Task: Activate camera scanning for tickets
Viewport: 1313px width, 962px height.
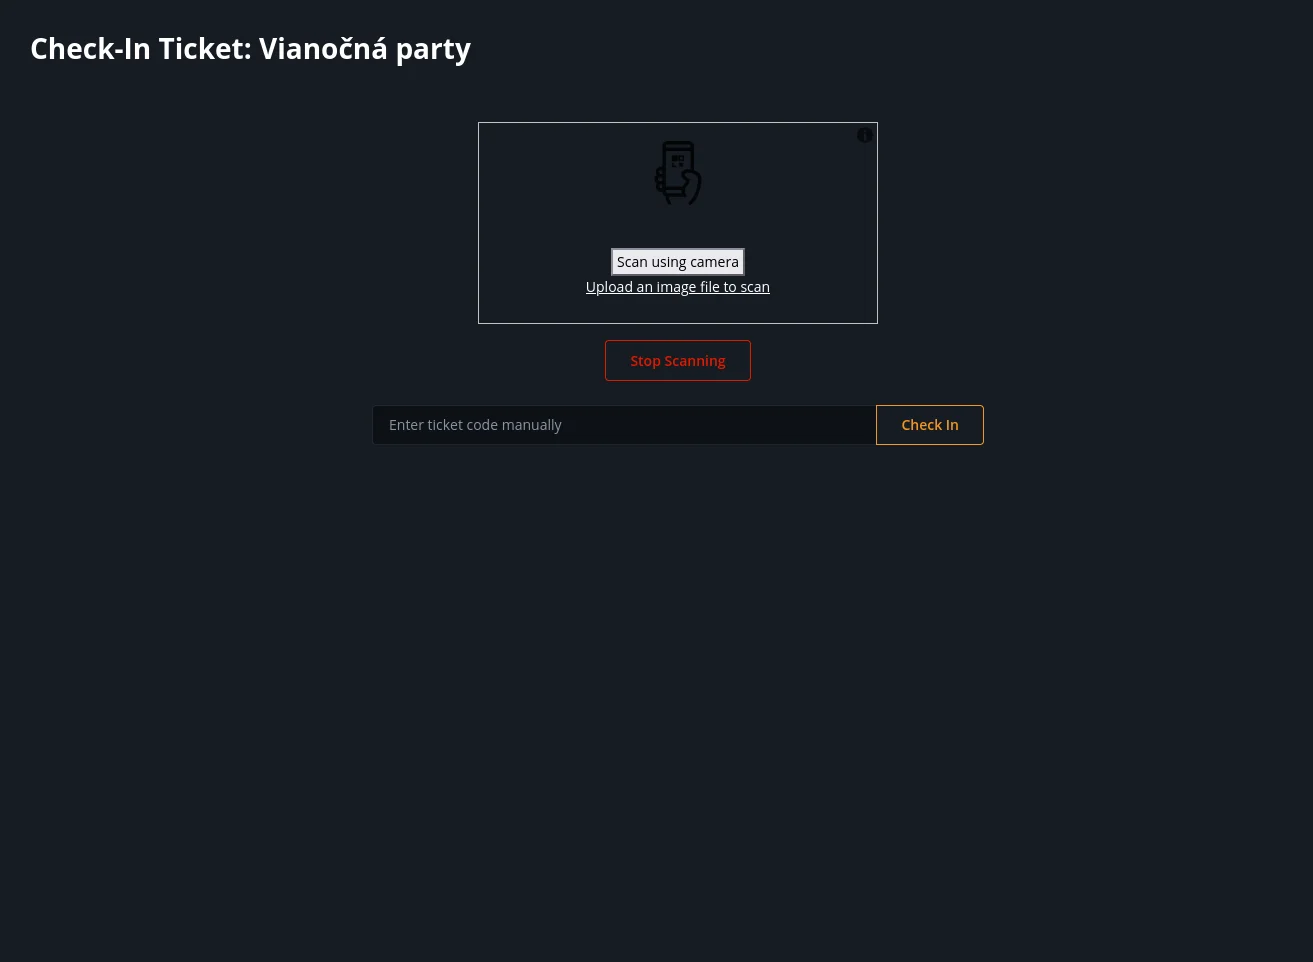Action: click(678, 262)
